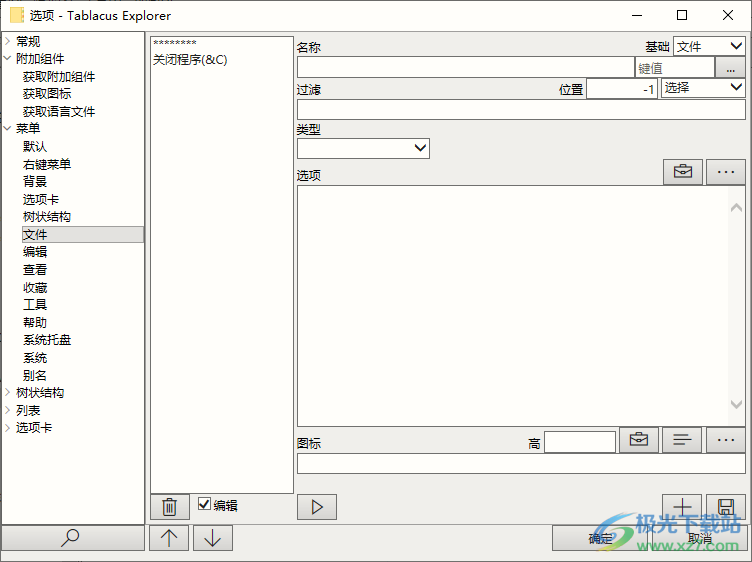Select 背景 menu entry

35,182
